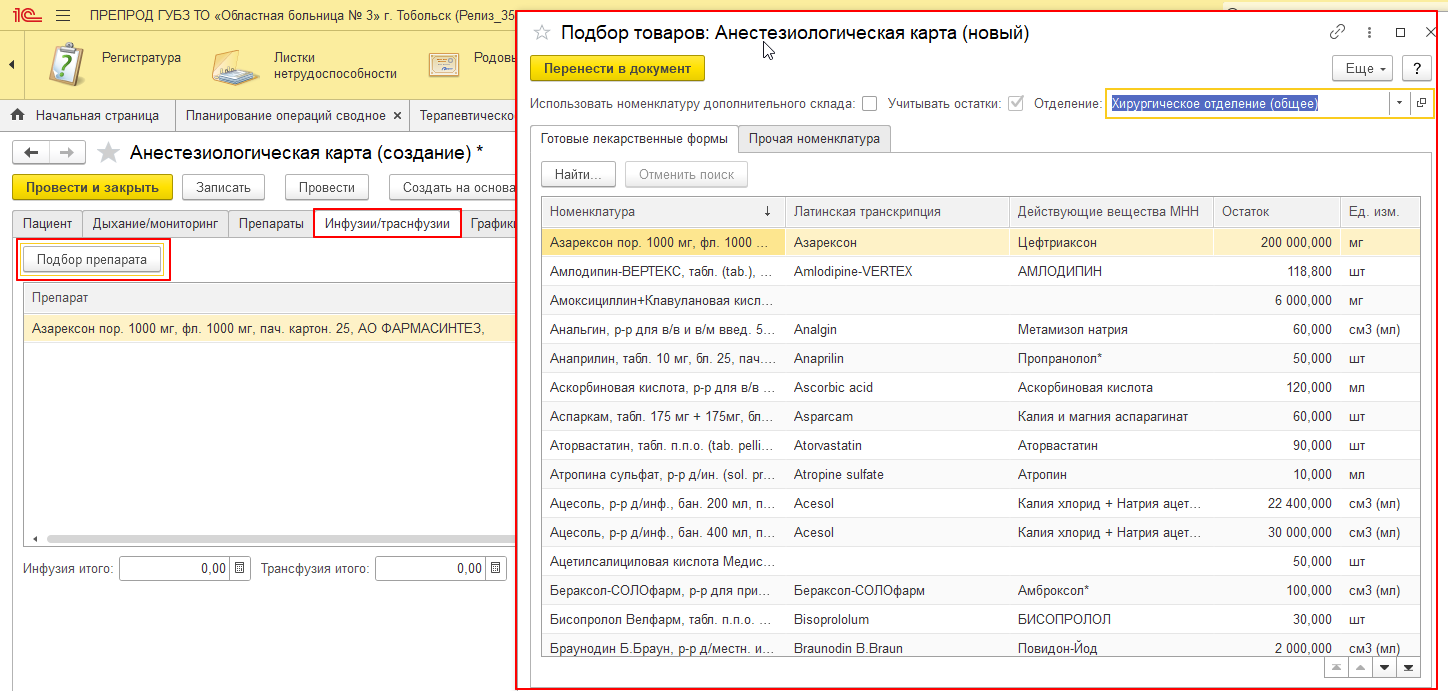The height and width of the screenshot is (691, 1448).
Task: Switch to the Прочая номенклатура tab
Action: click(x=814, y=139)
